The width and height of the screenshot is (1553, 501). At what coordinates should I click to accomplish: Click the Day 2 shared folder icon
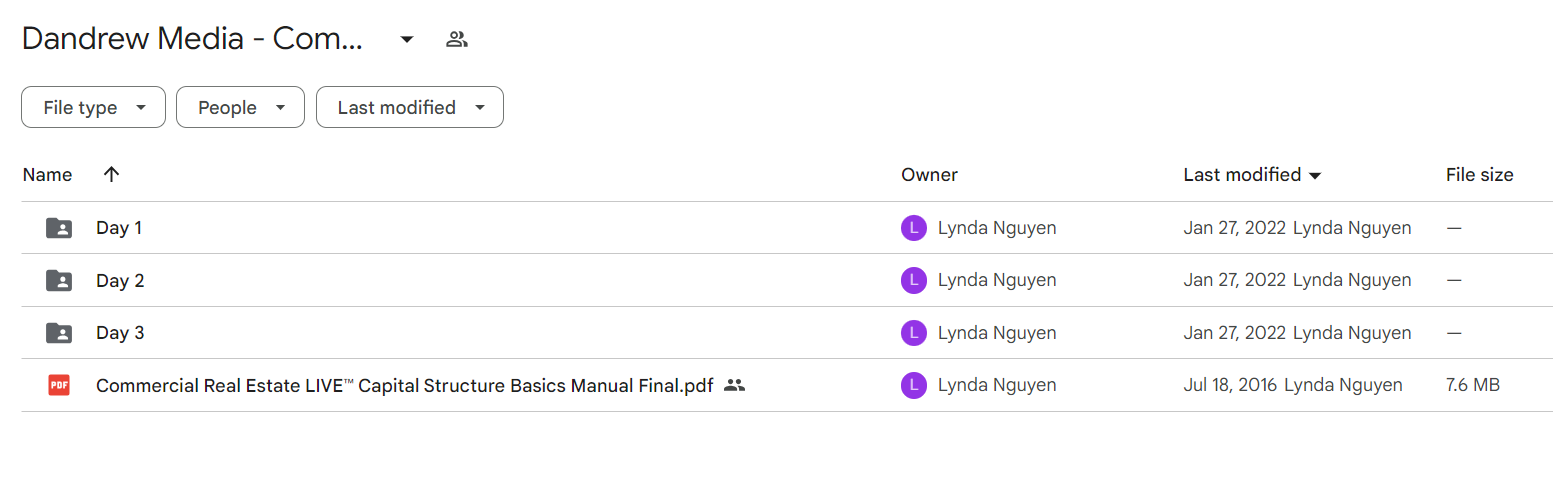(x=59, y=281)
